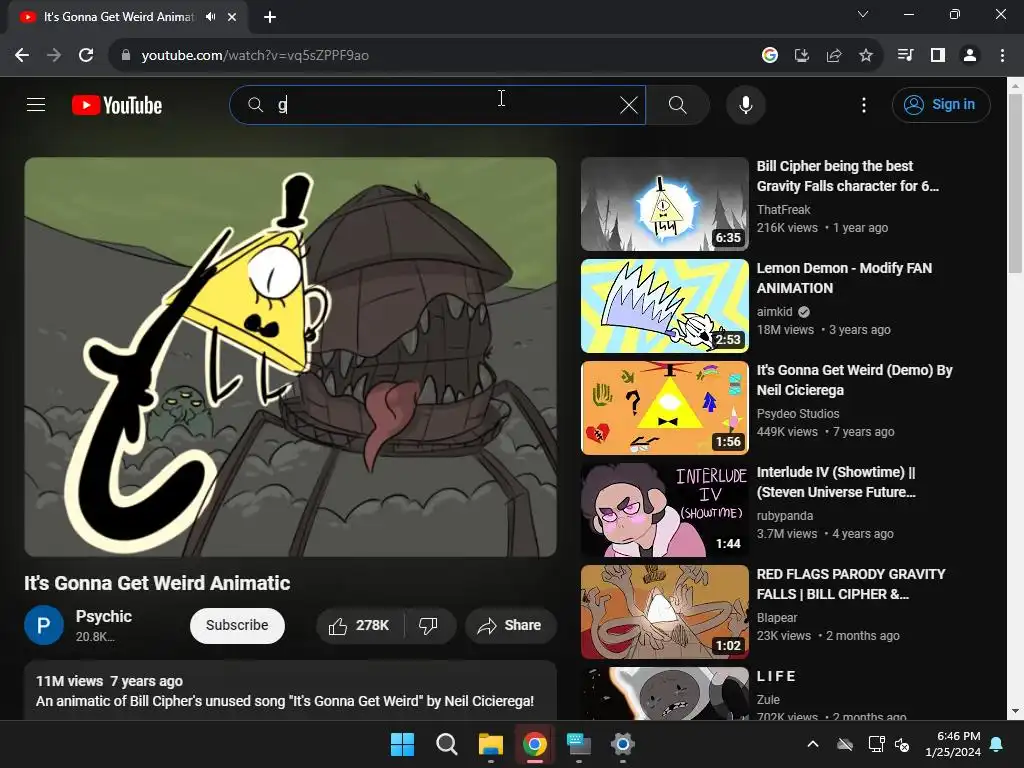
Task: Start voice search with the microphone
Action: (746, 104)
